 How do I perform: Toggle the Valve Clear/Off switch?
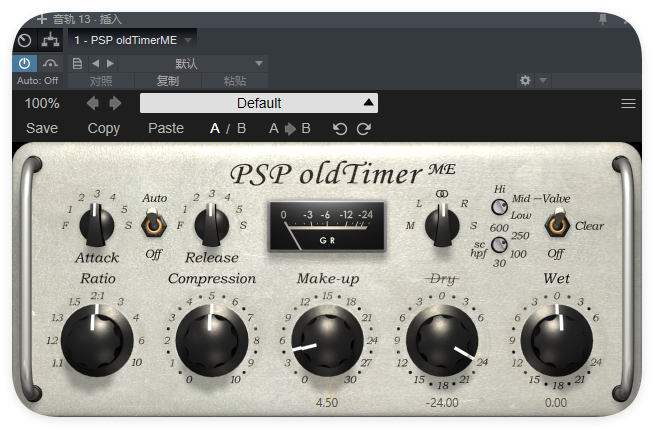[x=558, y=225]
